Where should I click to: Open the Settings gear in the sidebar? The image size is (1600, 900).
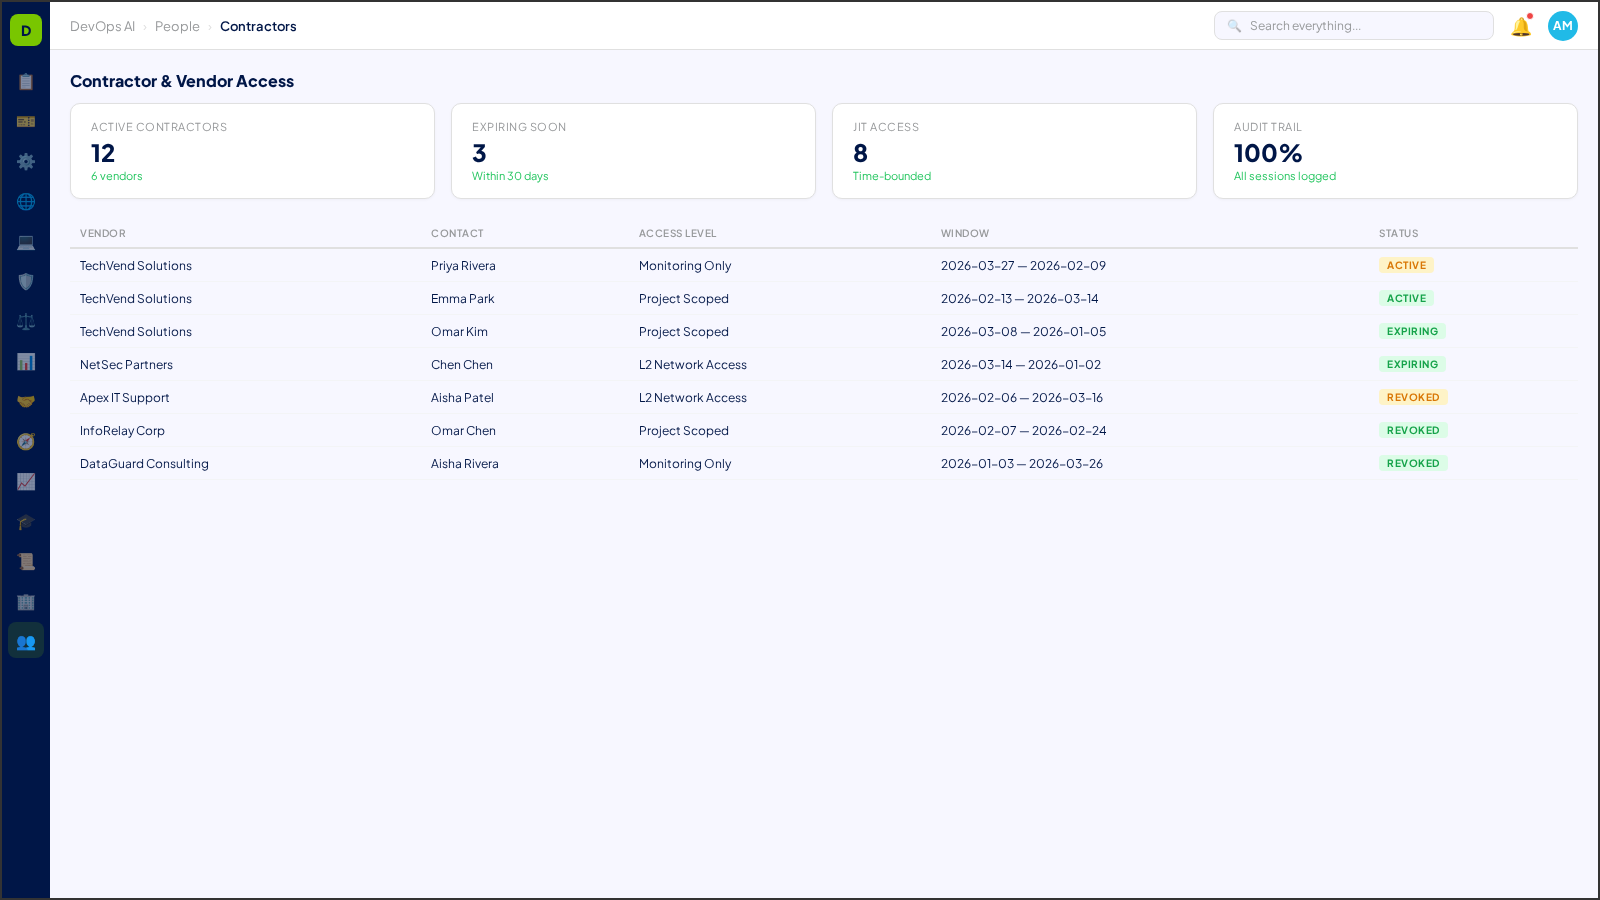tap(26, 162)
